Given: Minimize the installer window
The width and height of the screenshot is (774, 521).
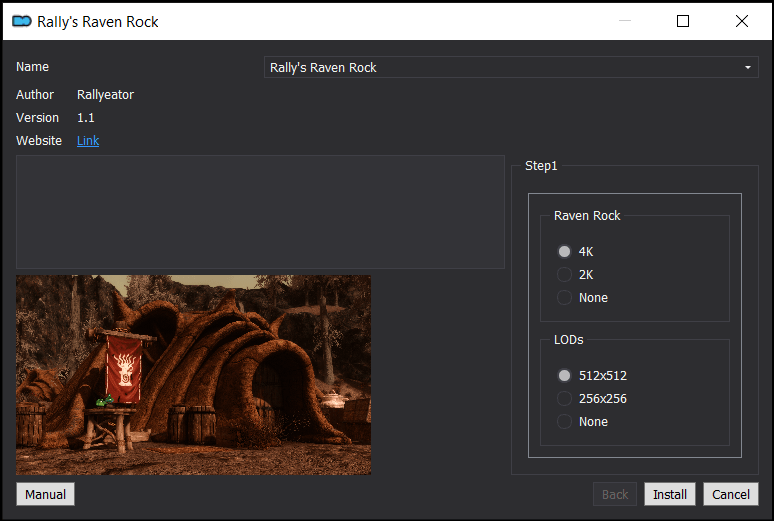Looking at the screenshot, I should pyautogui.click(x=625, y=21).
